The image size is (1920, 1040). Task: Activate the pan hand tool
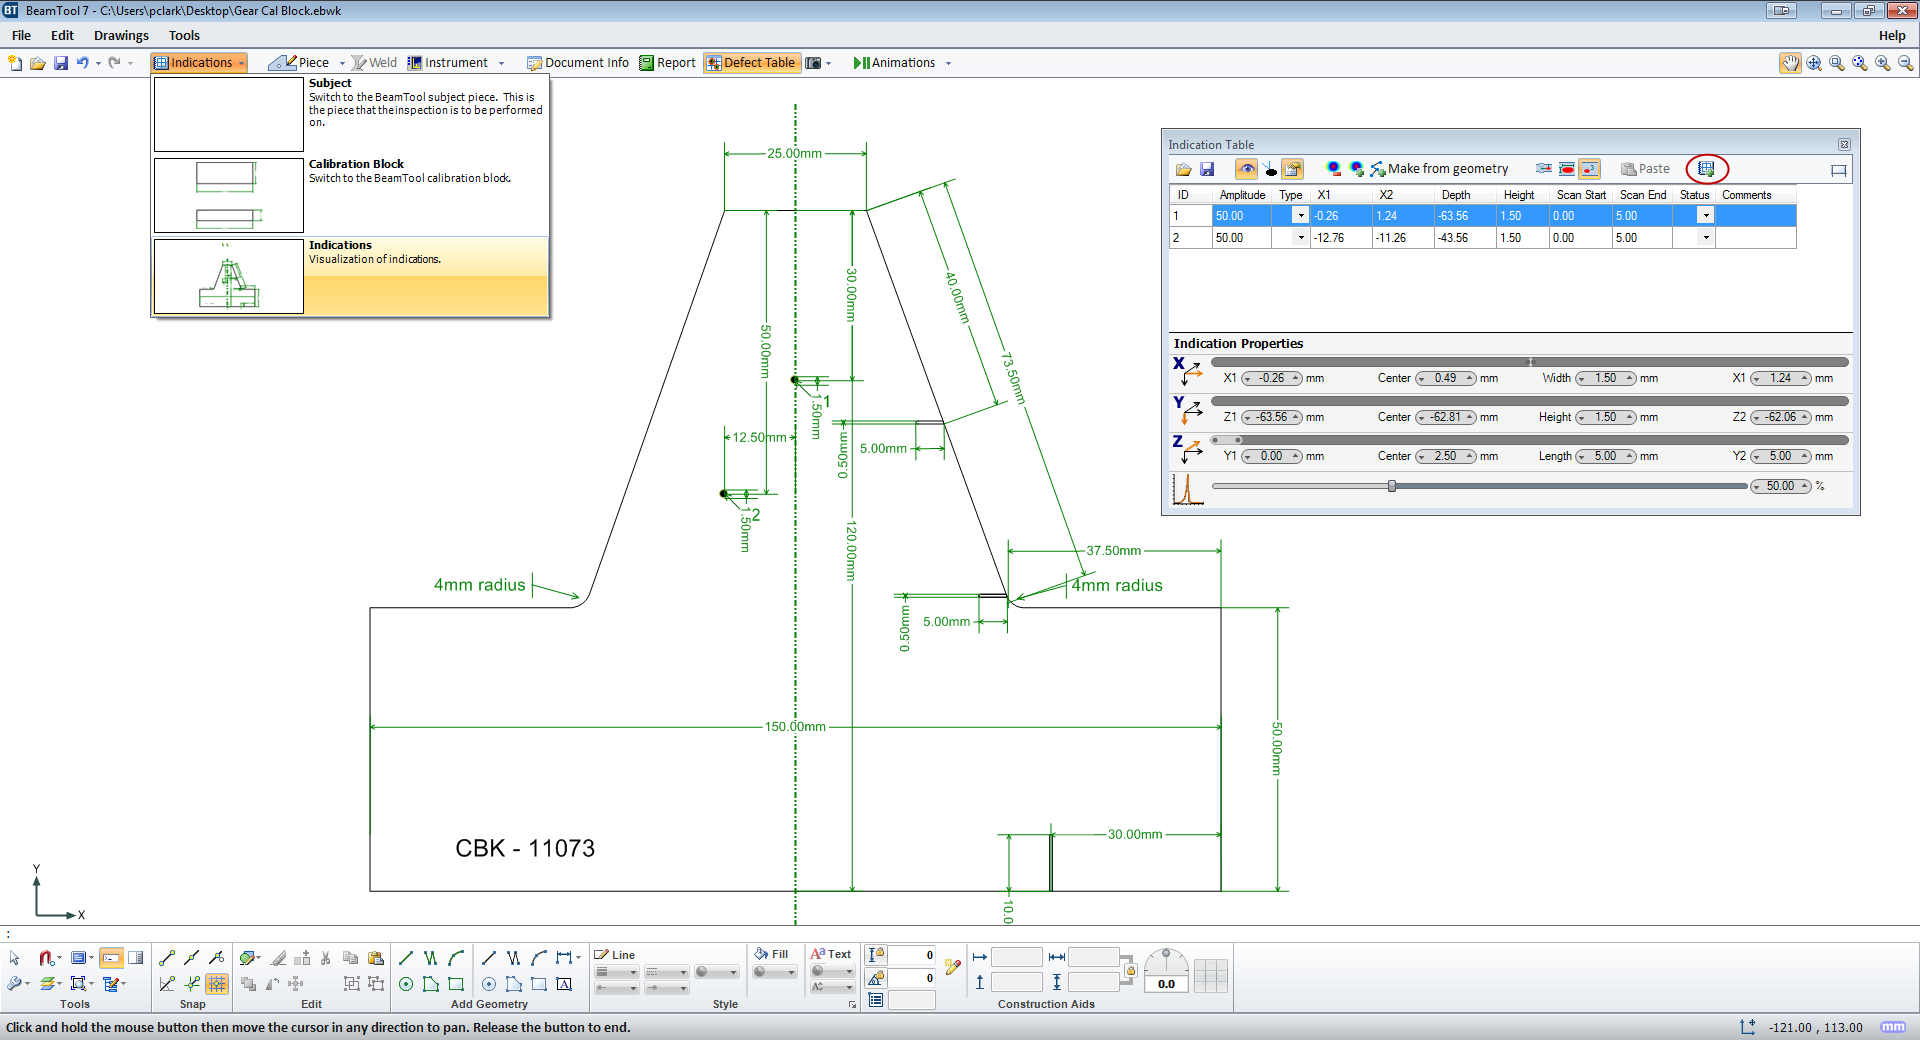coord(1789,63)
